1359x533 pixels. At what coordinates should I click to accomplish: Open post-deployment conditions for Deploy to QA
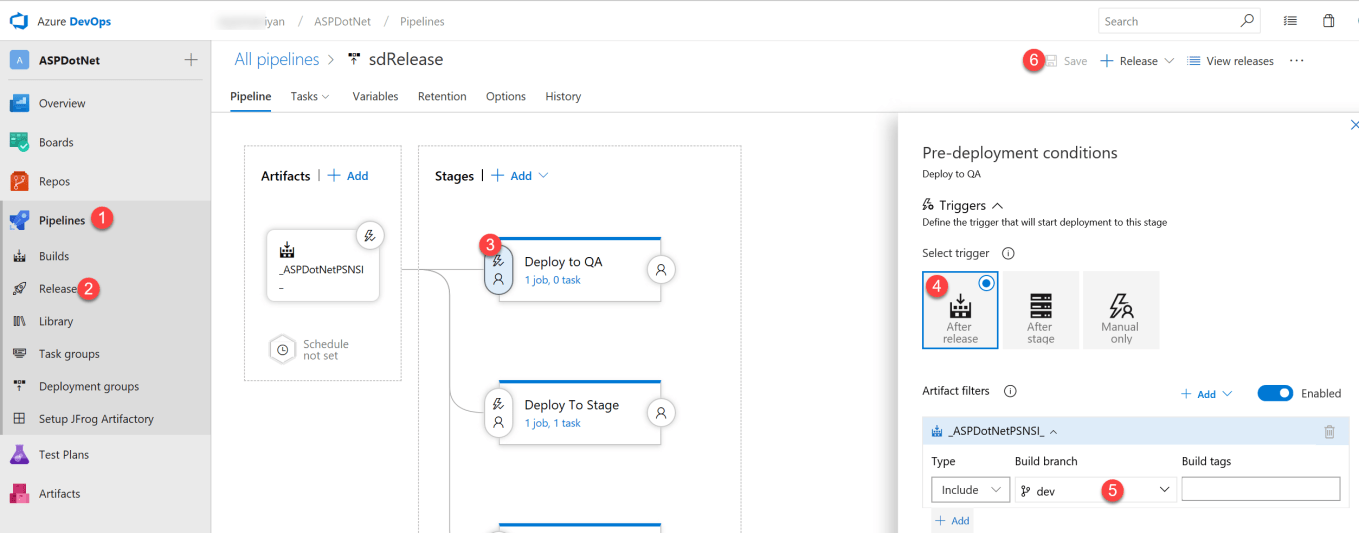[x=660, y=269]
